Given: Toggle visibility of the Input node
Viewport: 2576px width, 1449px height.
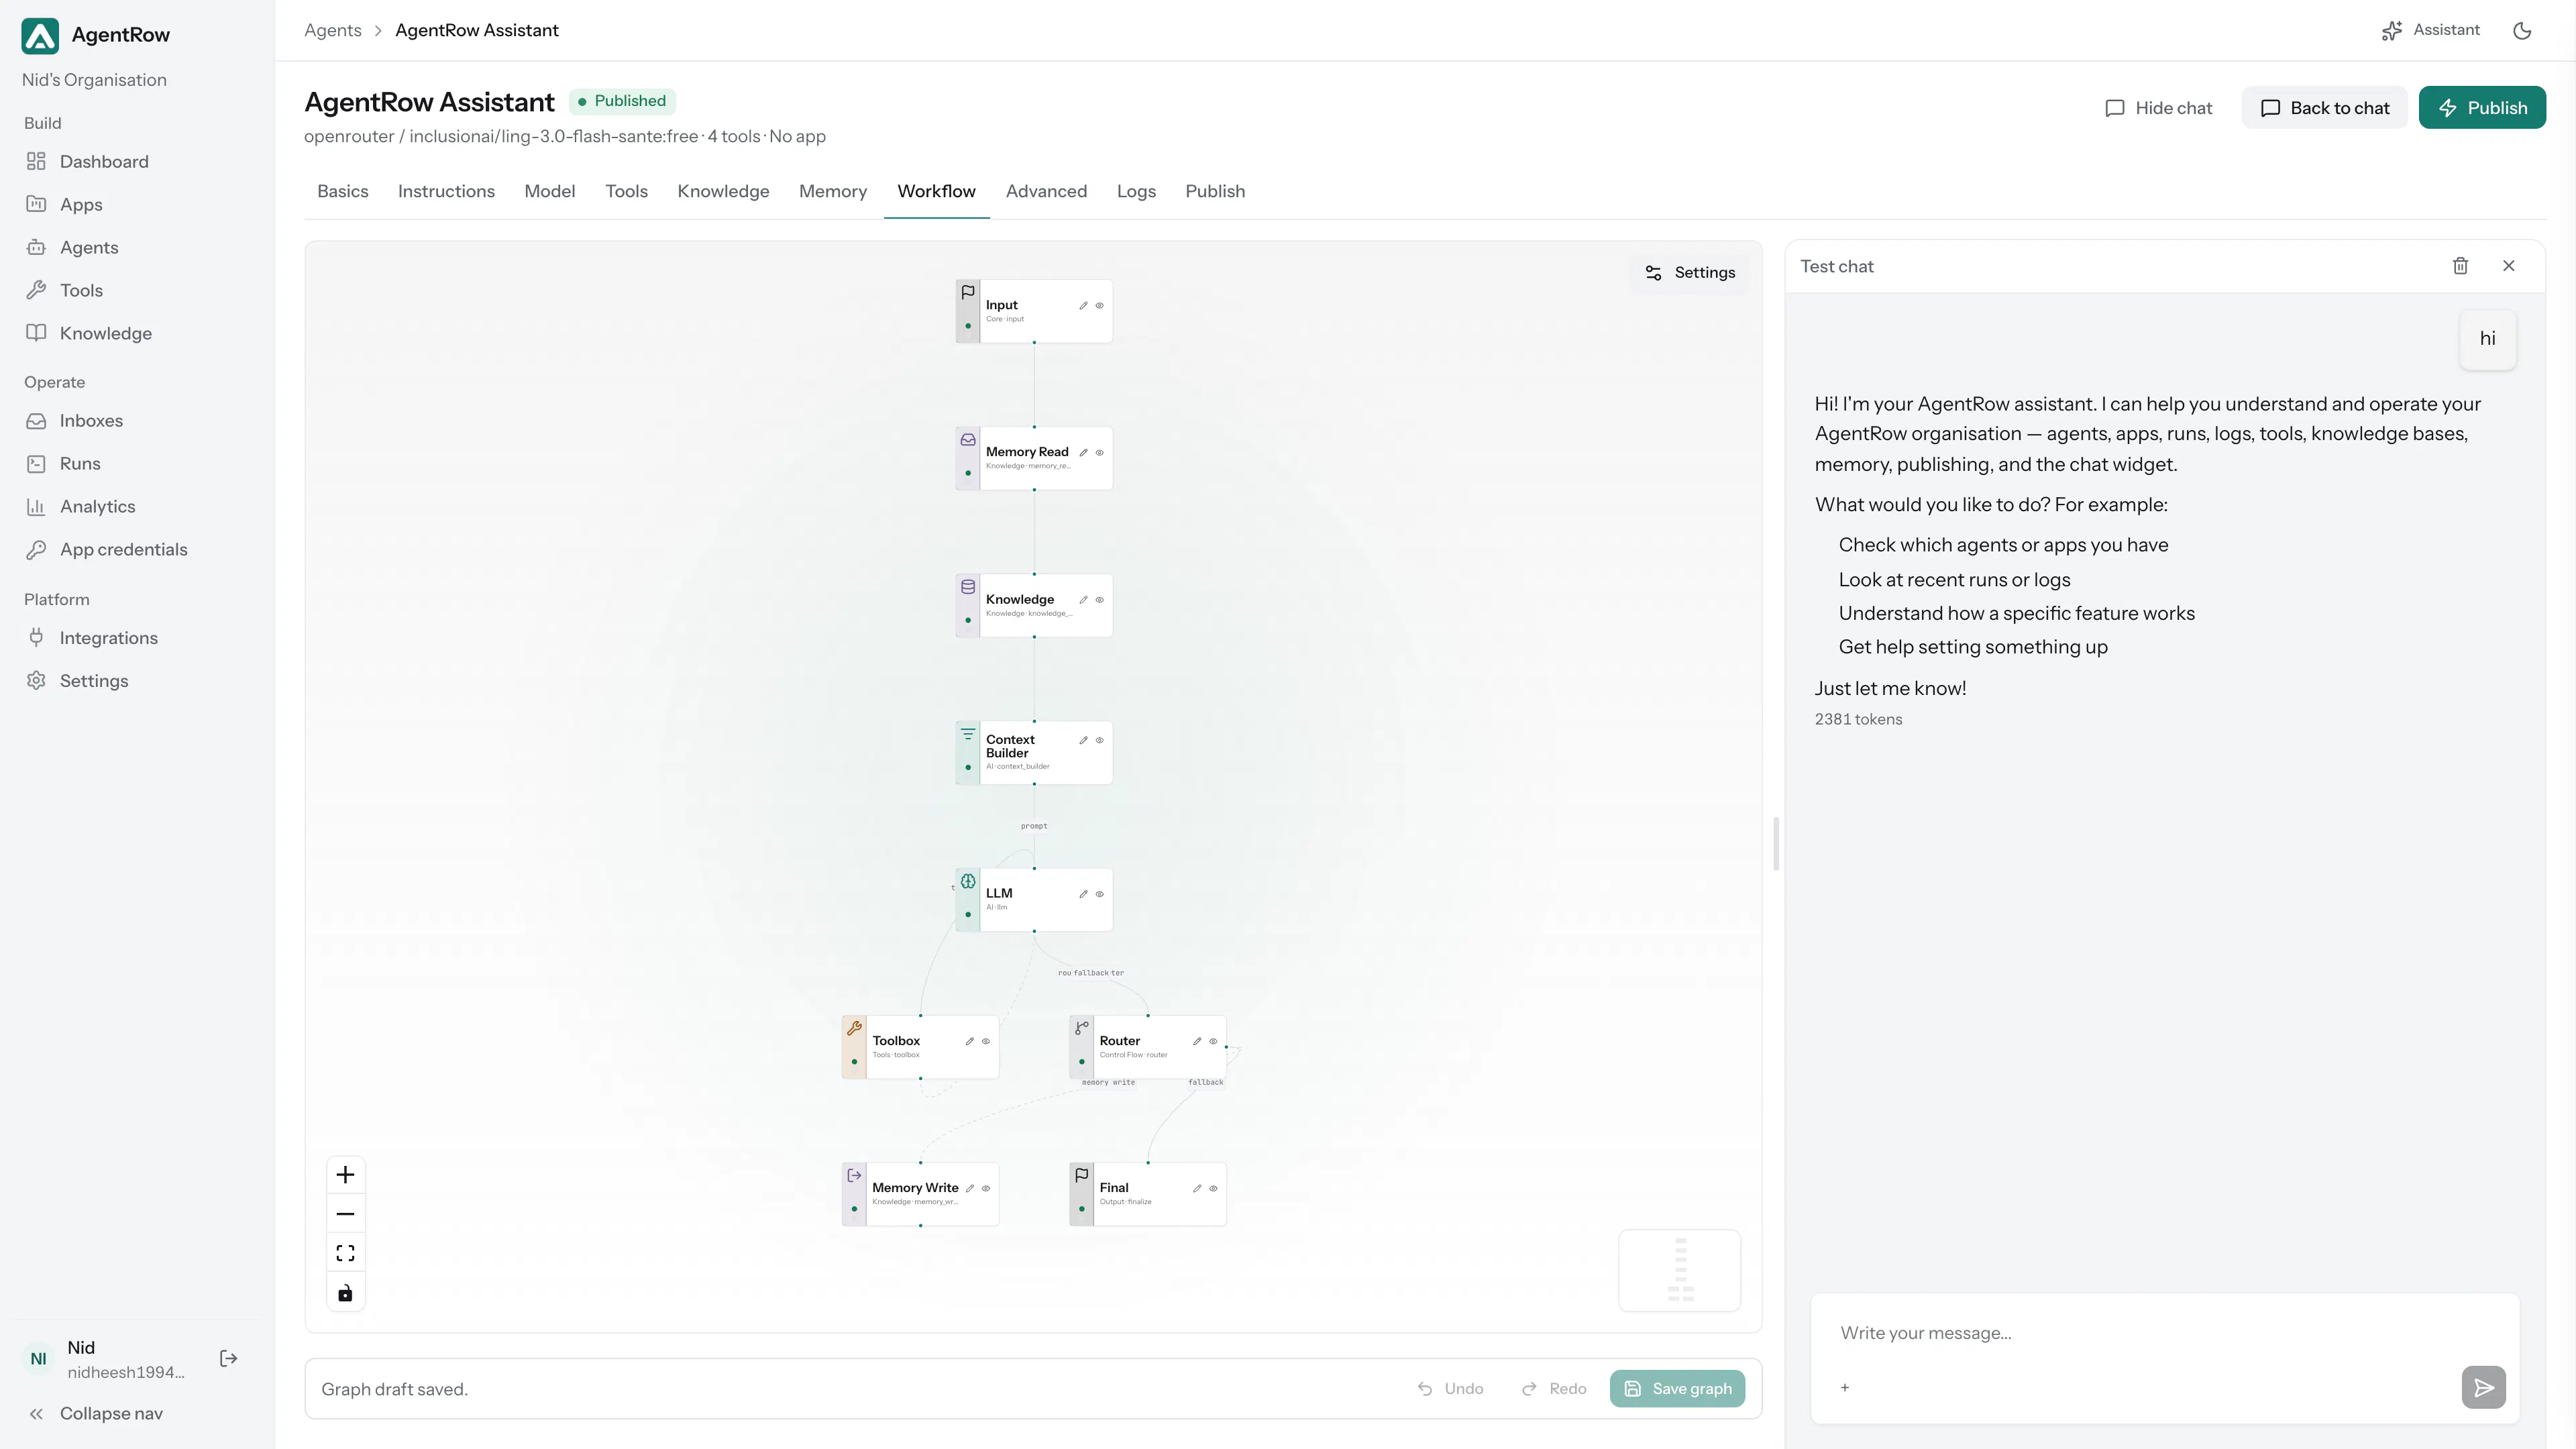Looking at the screenshot, I should (1099, 306).
